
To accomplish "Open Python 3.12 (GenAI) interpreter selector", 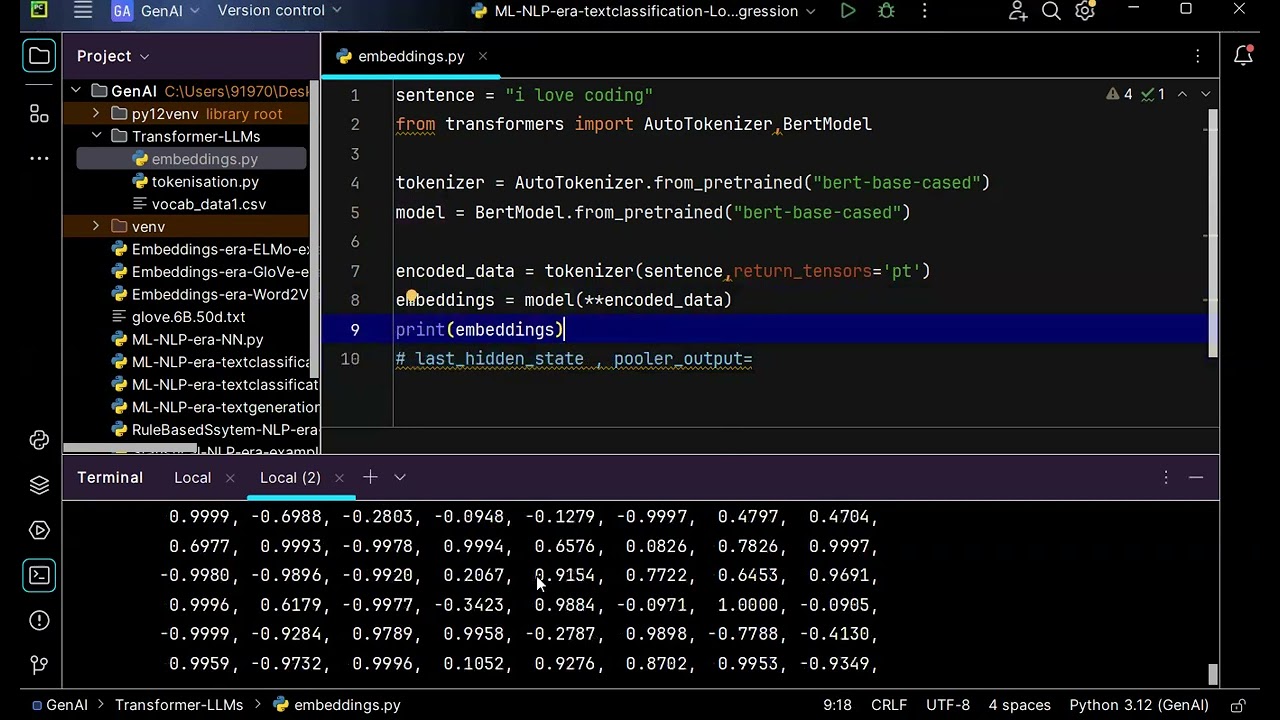I will tap(1139, 705).
